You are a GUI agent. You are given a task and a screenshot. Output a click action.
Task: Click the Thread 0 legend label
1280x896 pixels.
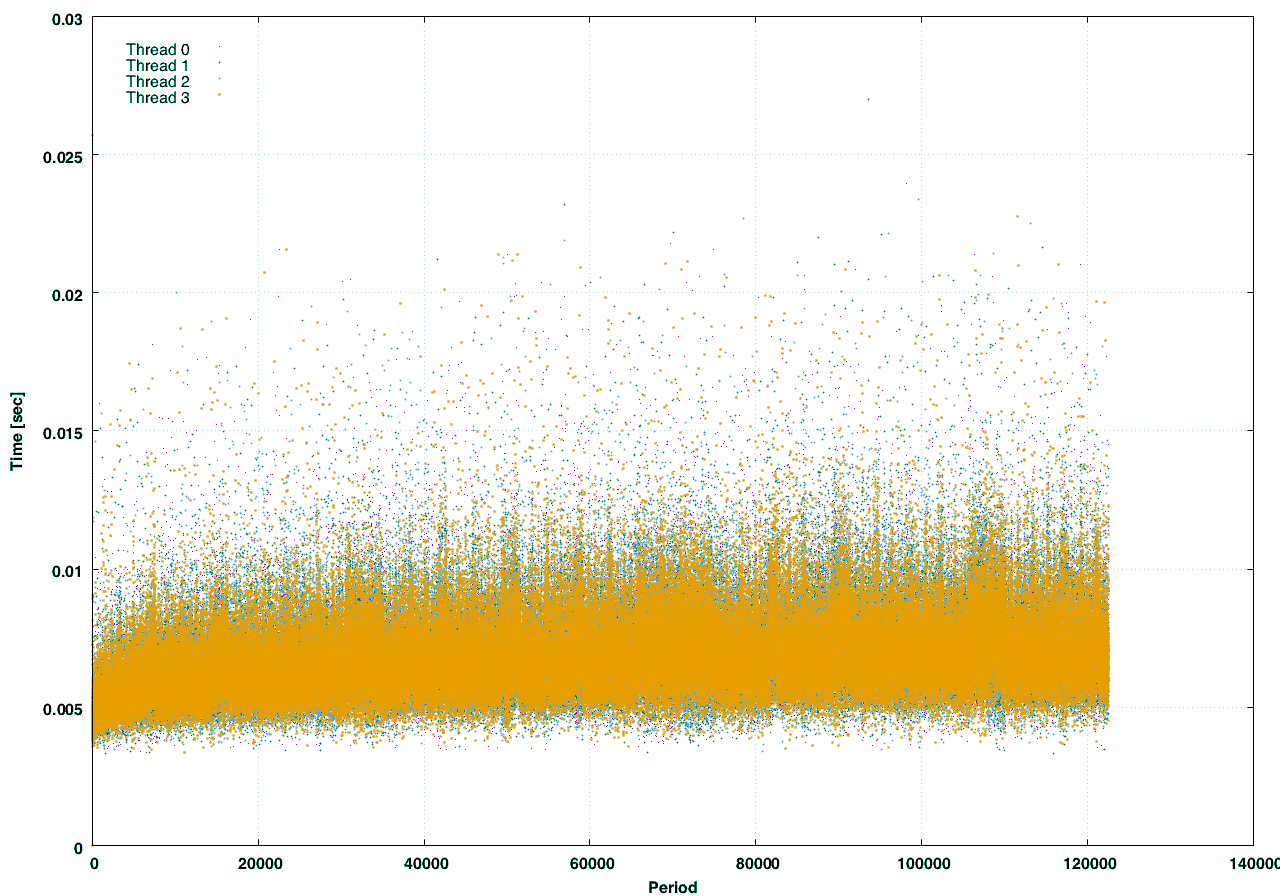pos(158,49)
